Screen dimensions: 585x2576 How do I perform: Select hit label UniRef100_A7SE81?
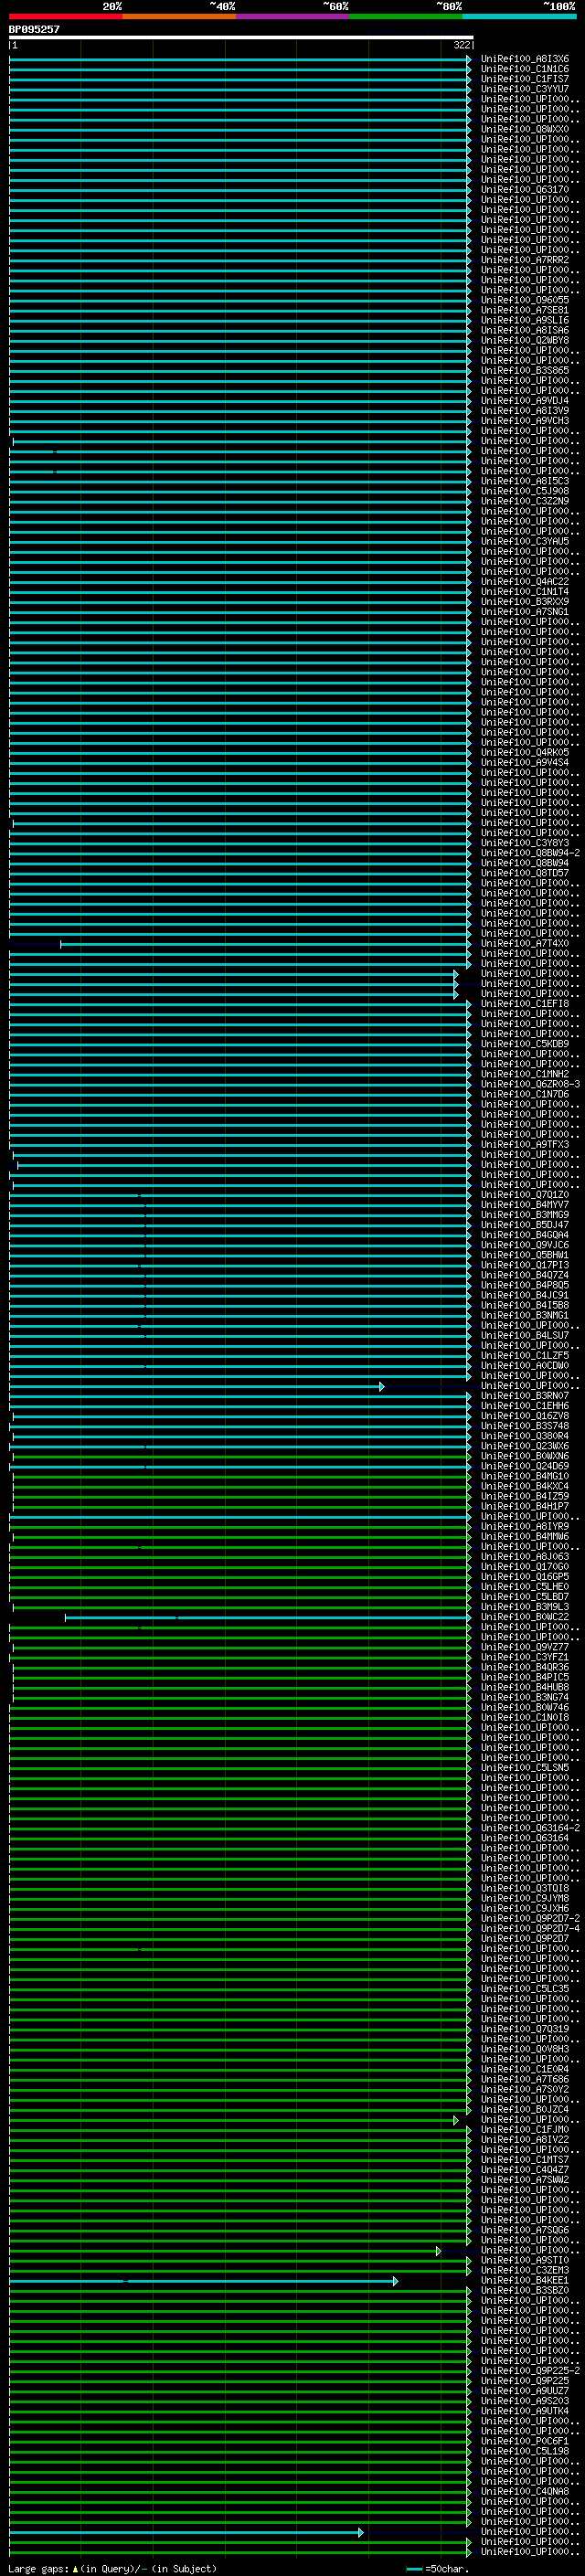pyautogui.click(x=525, y=310)
